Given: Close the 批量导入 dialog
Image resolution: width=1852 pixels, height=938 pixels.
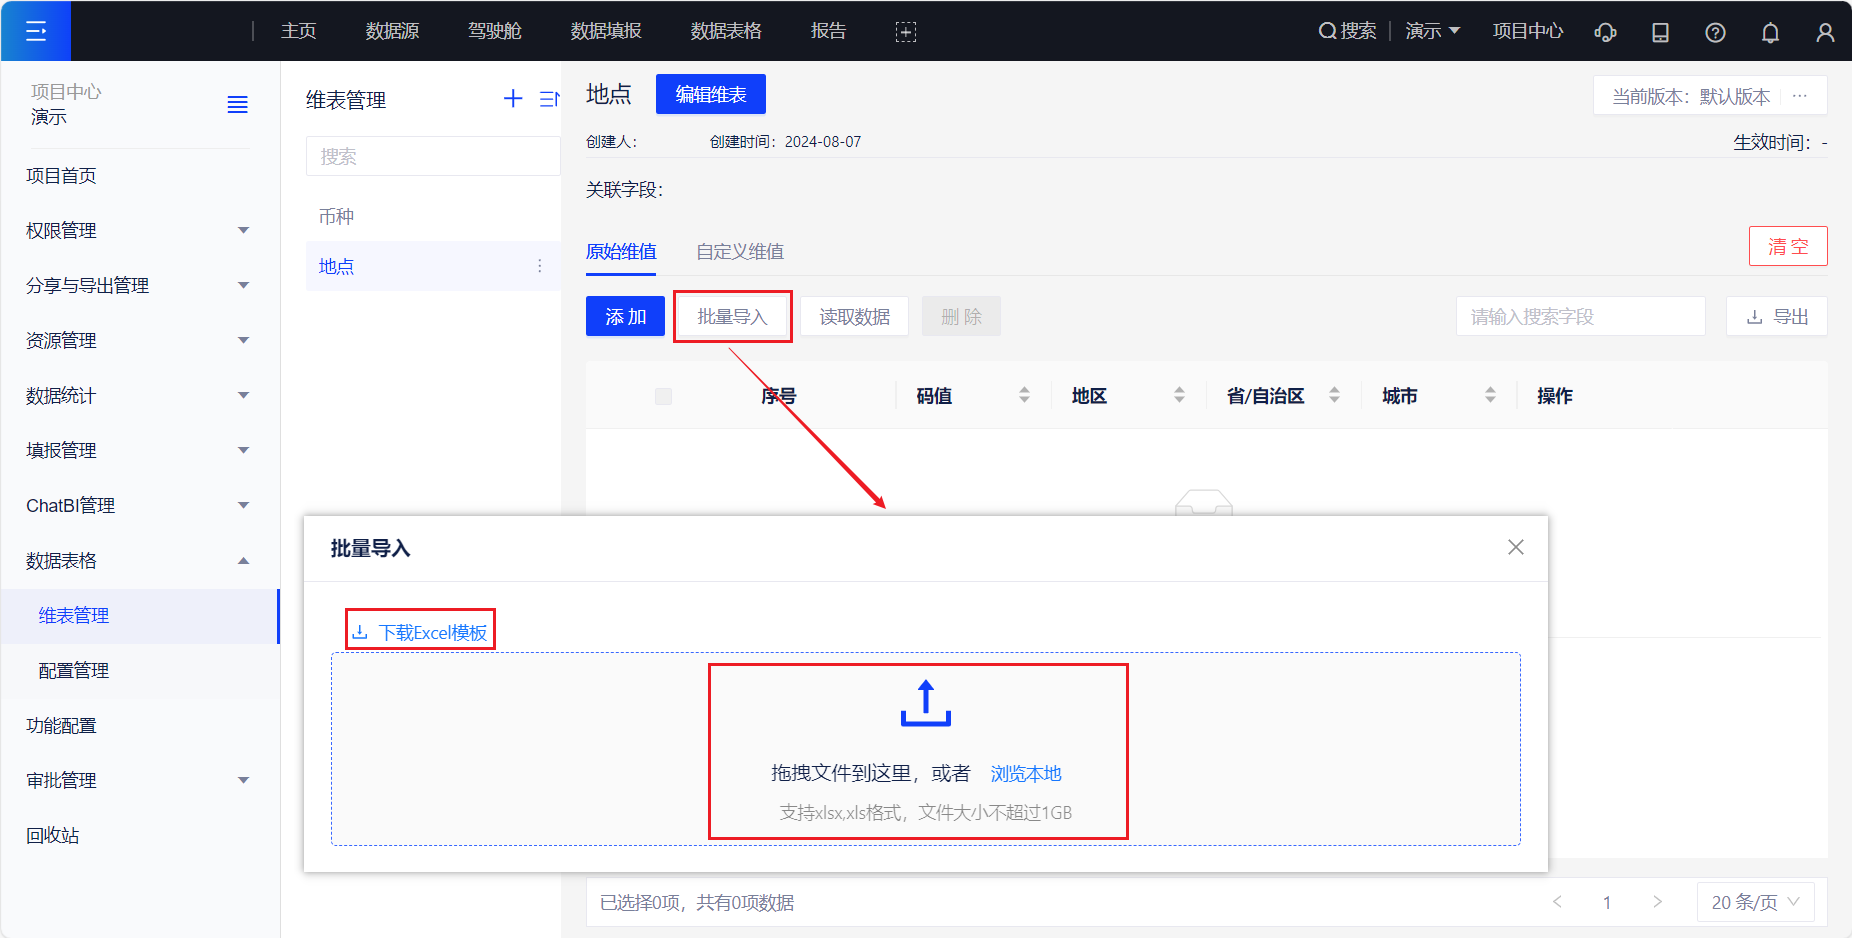Looking at the screenshot, I should coord(1516,547).
